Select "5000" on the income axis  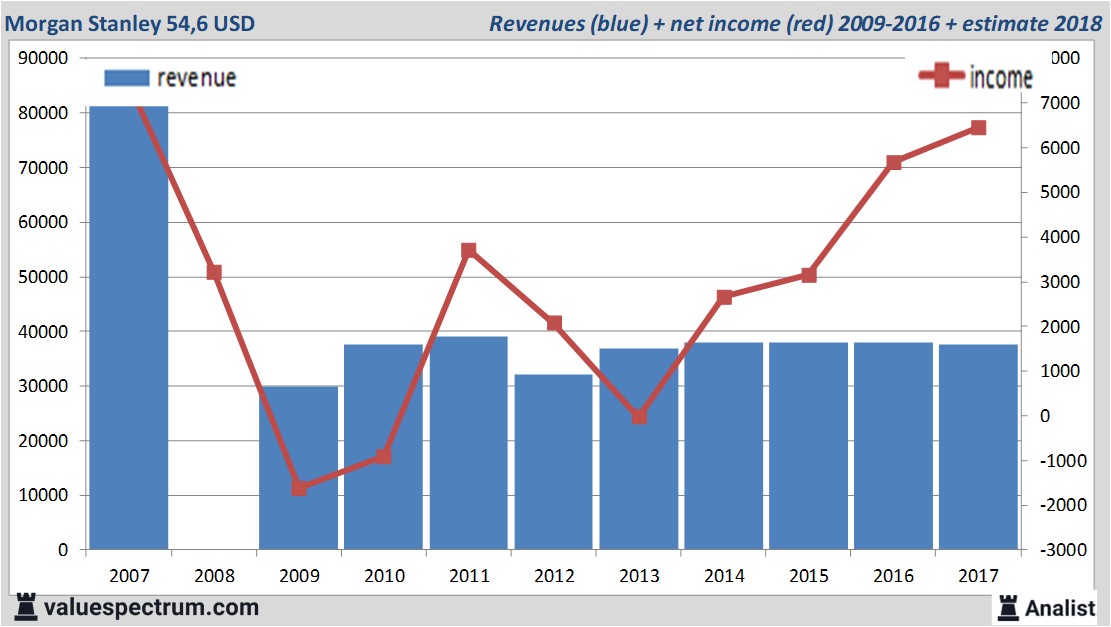click(1060, 192)
